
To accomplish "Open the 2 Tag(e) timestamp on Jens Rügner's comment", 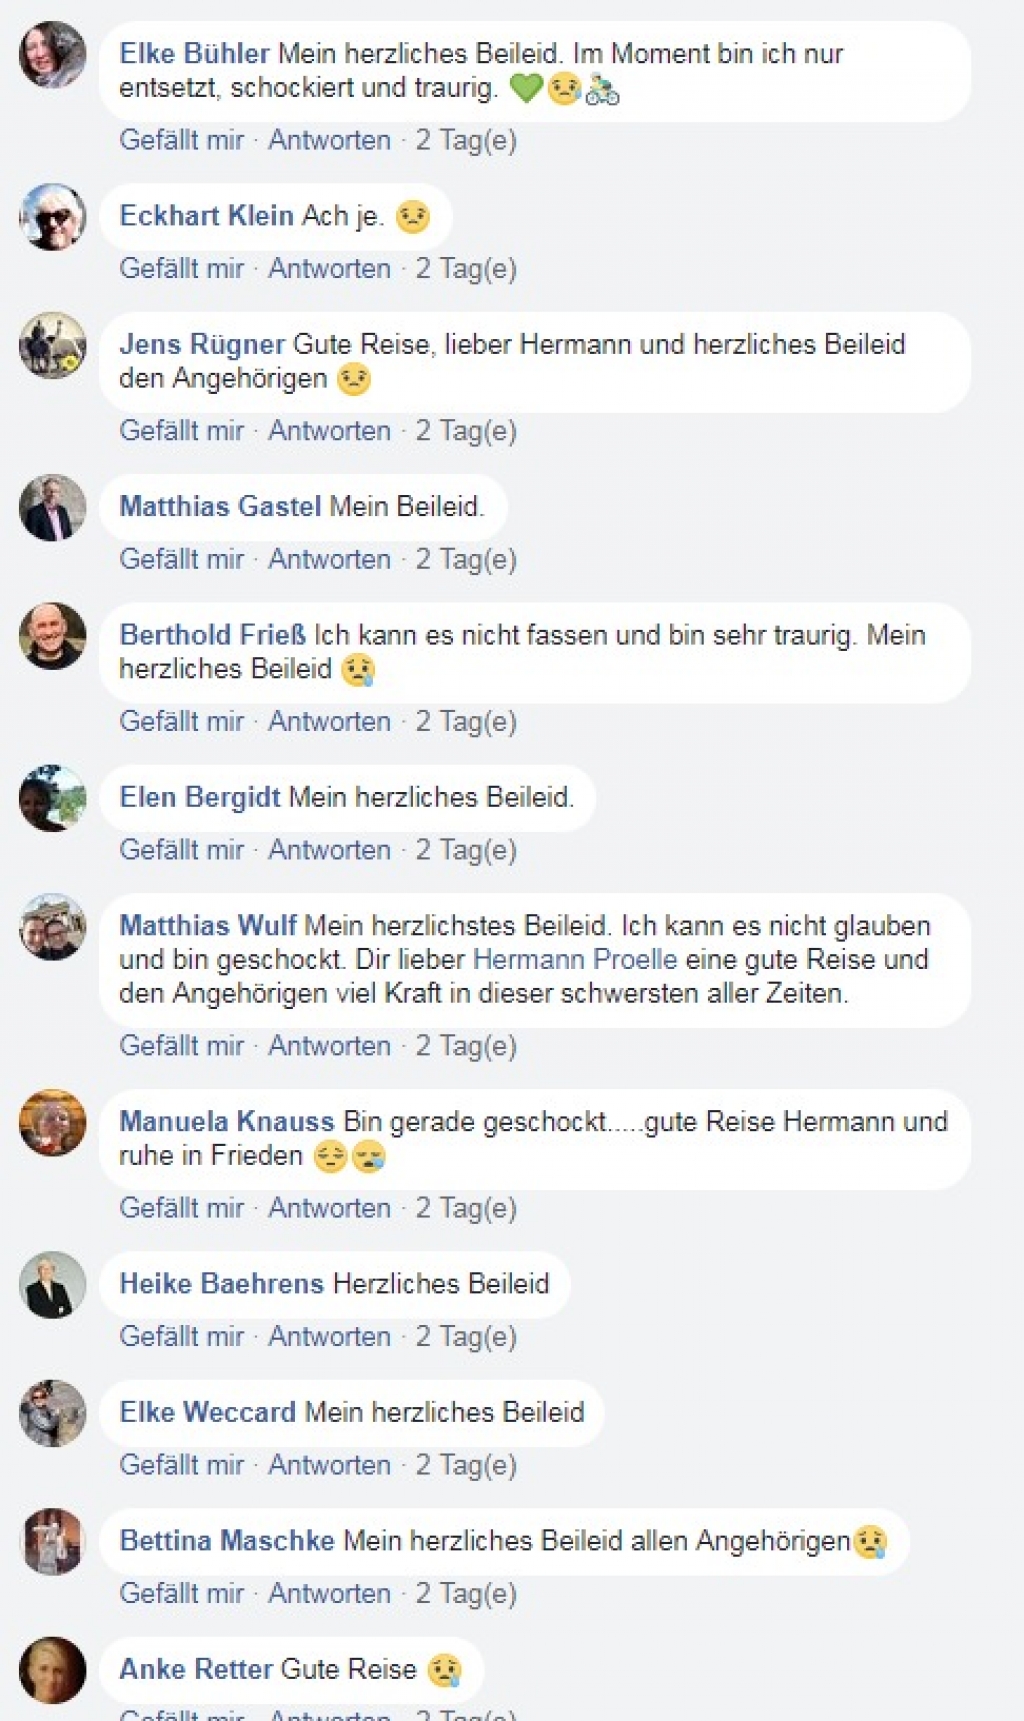I will point(466,430).
